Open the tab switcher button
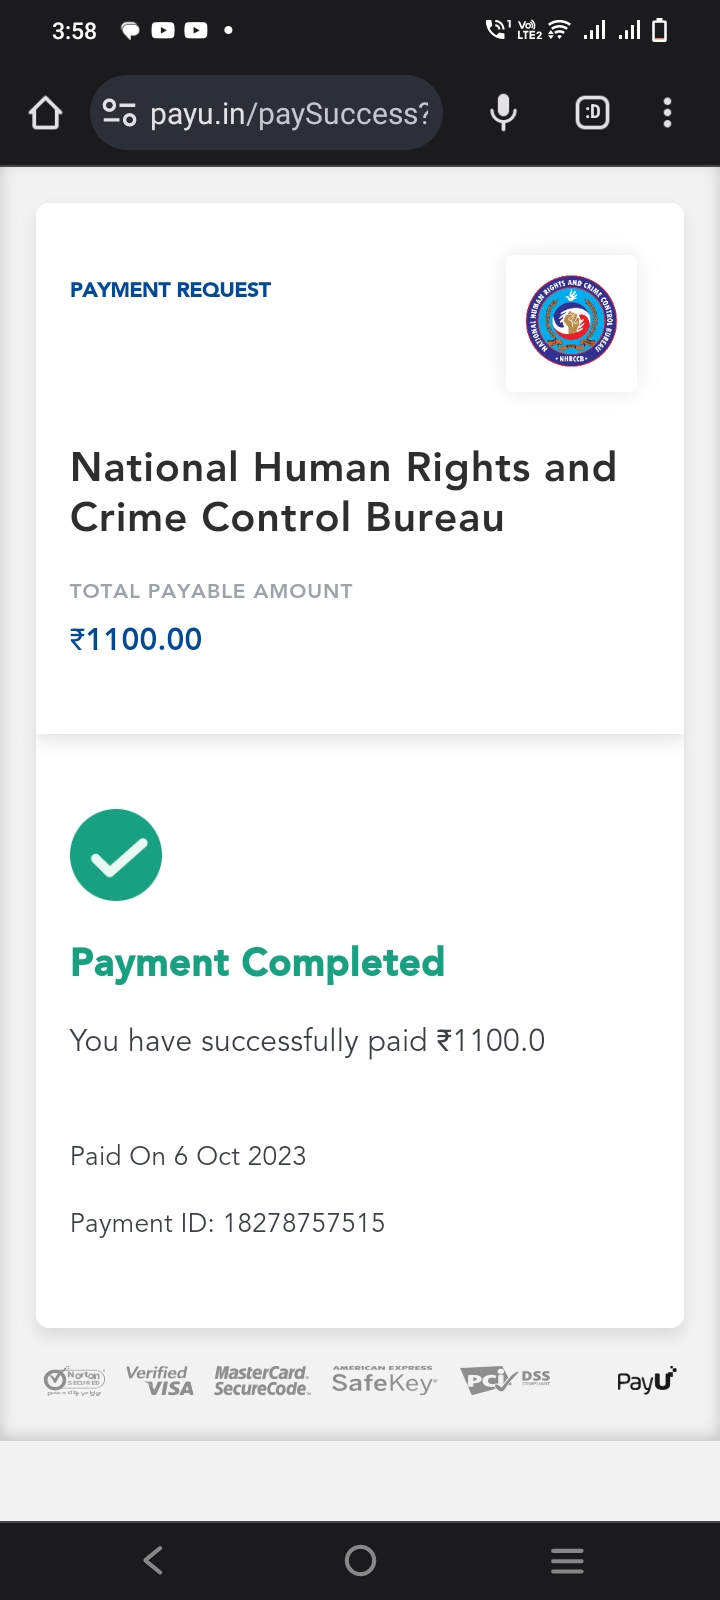 [593, 113]
